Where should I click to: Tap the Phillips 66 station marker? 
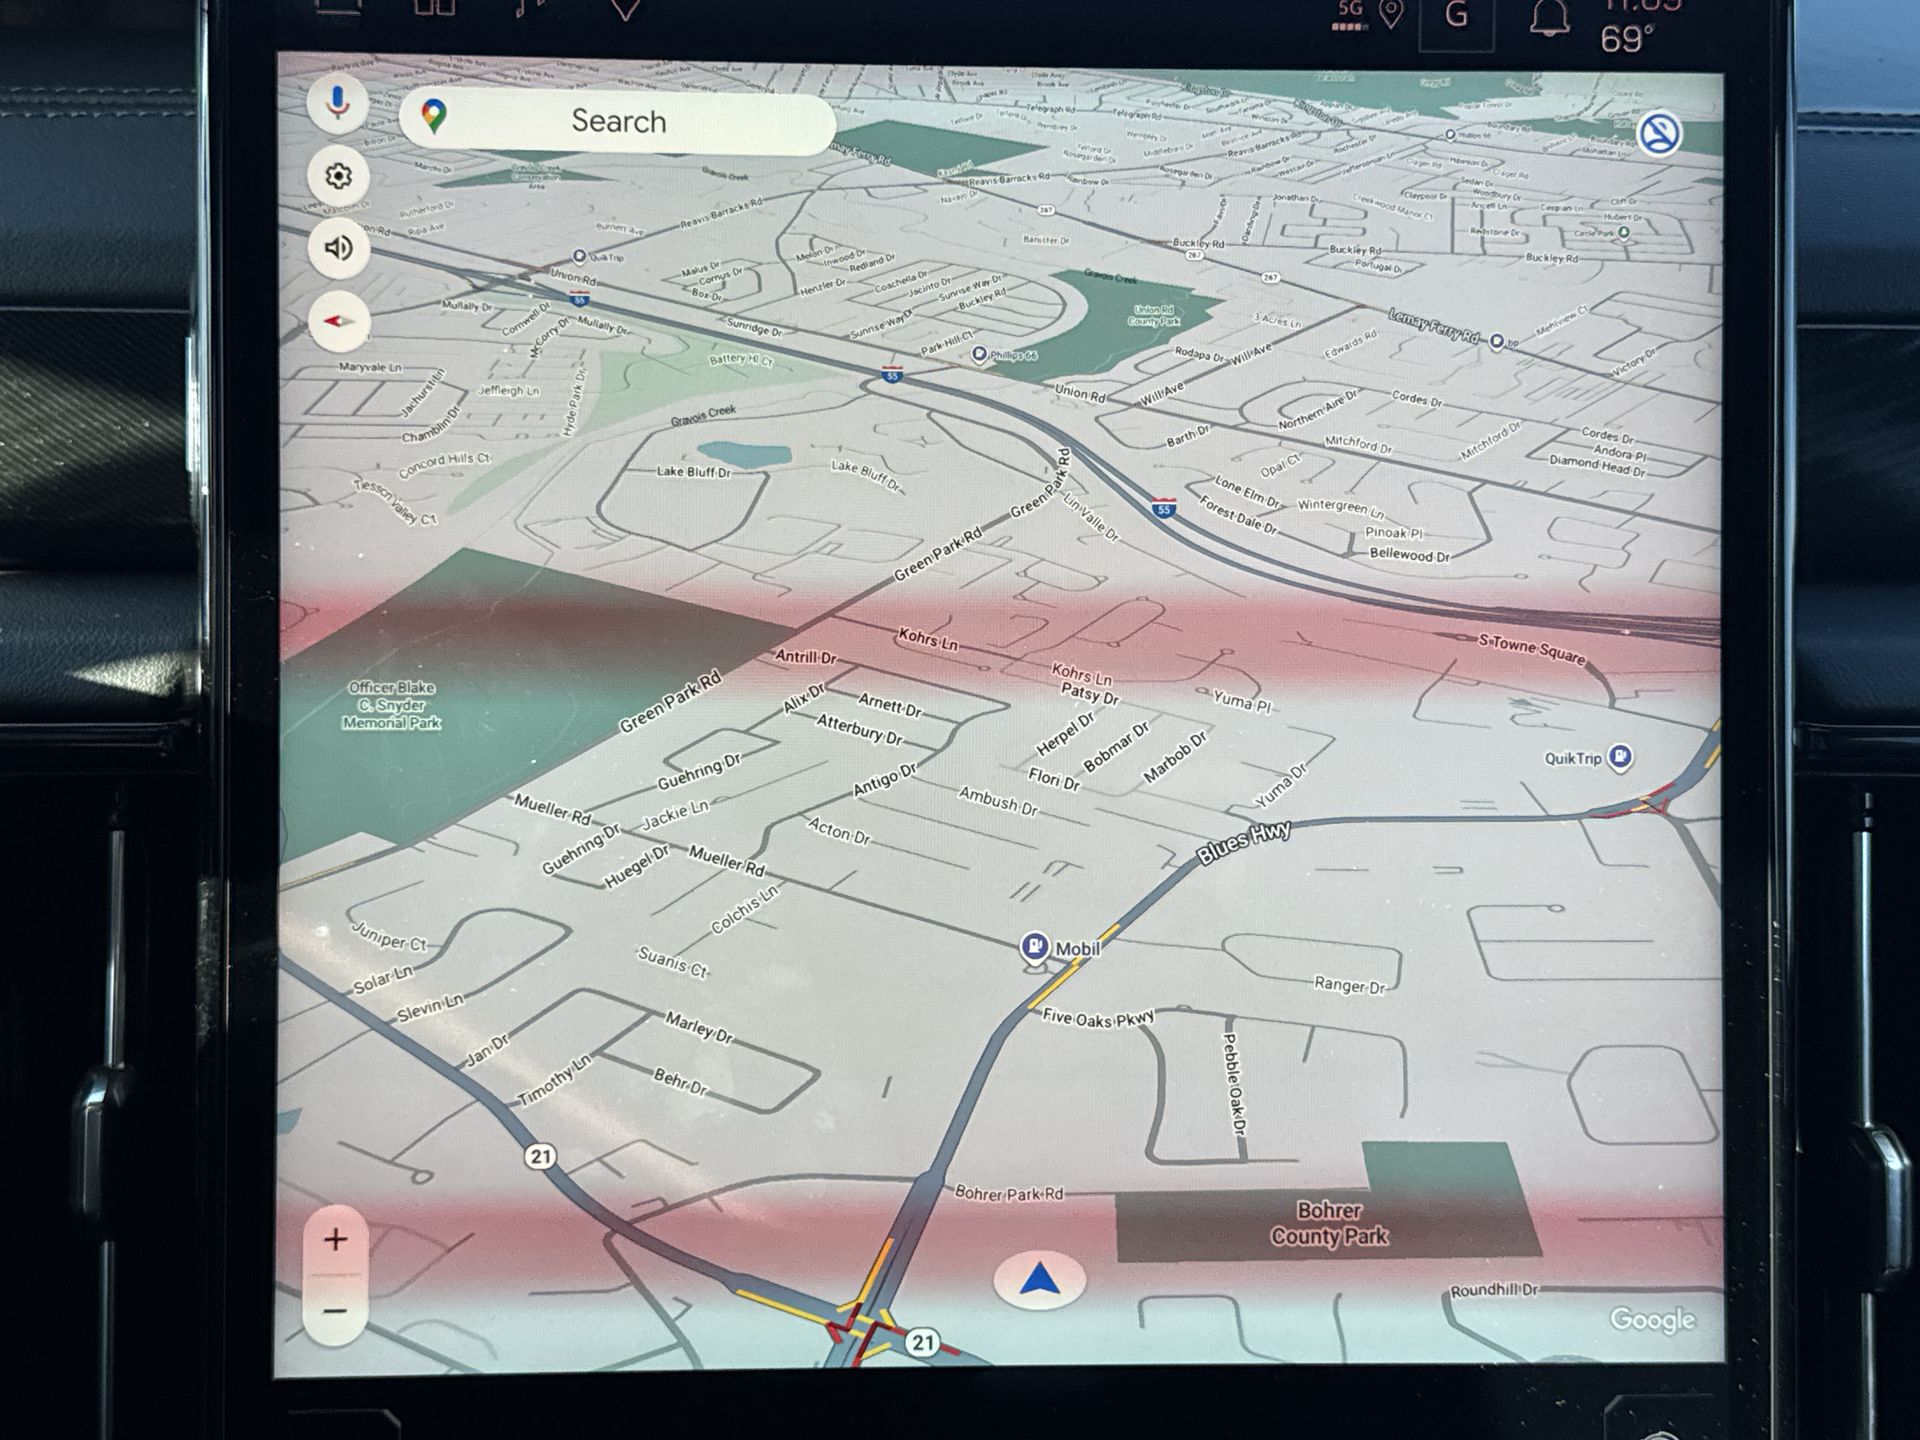tap(980, 355)
